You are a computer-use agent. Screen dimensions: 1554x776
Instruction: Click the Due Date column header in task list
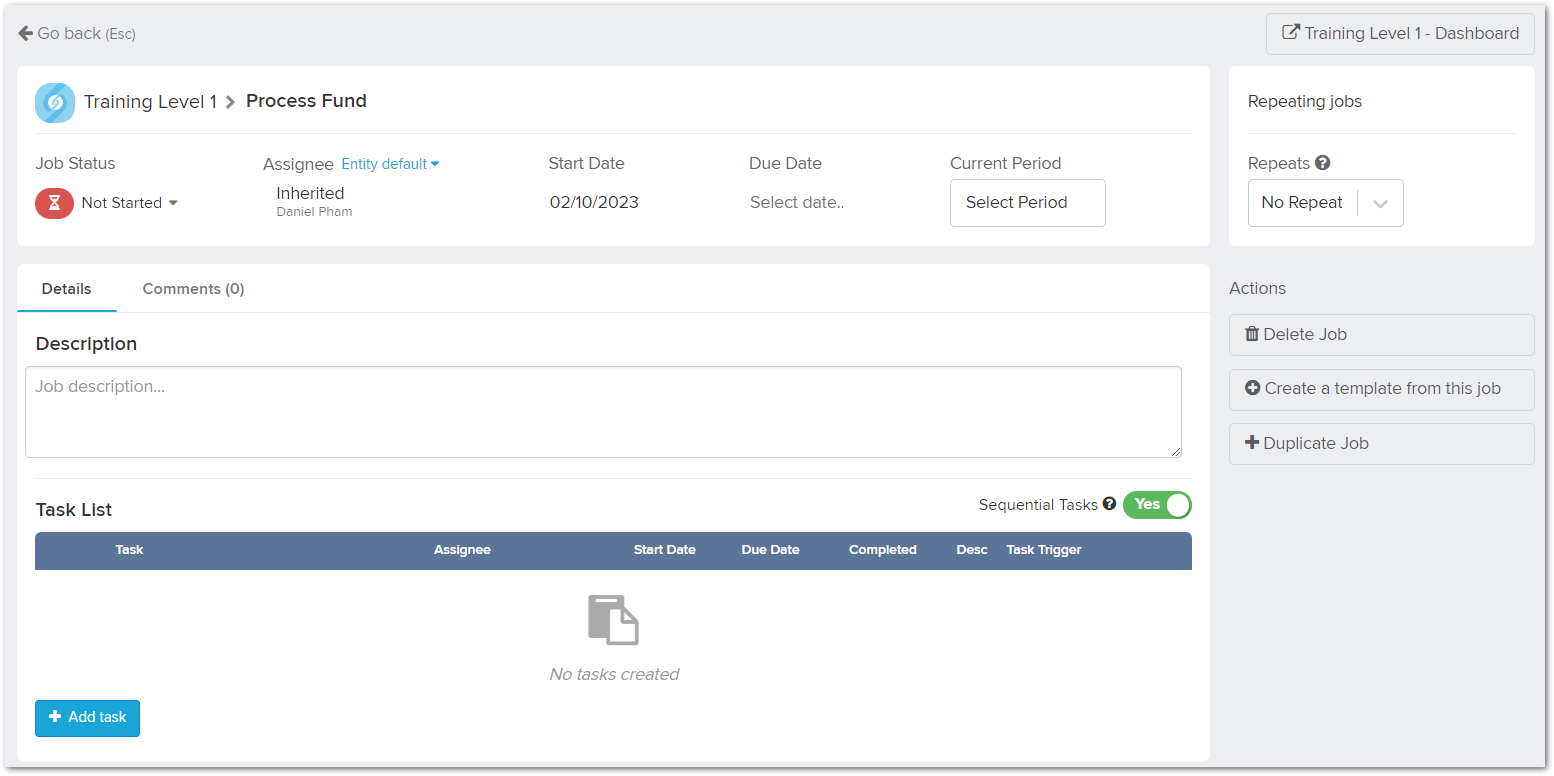770,550
